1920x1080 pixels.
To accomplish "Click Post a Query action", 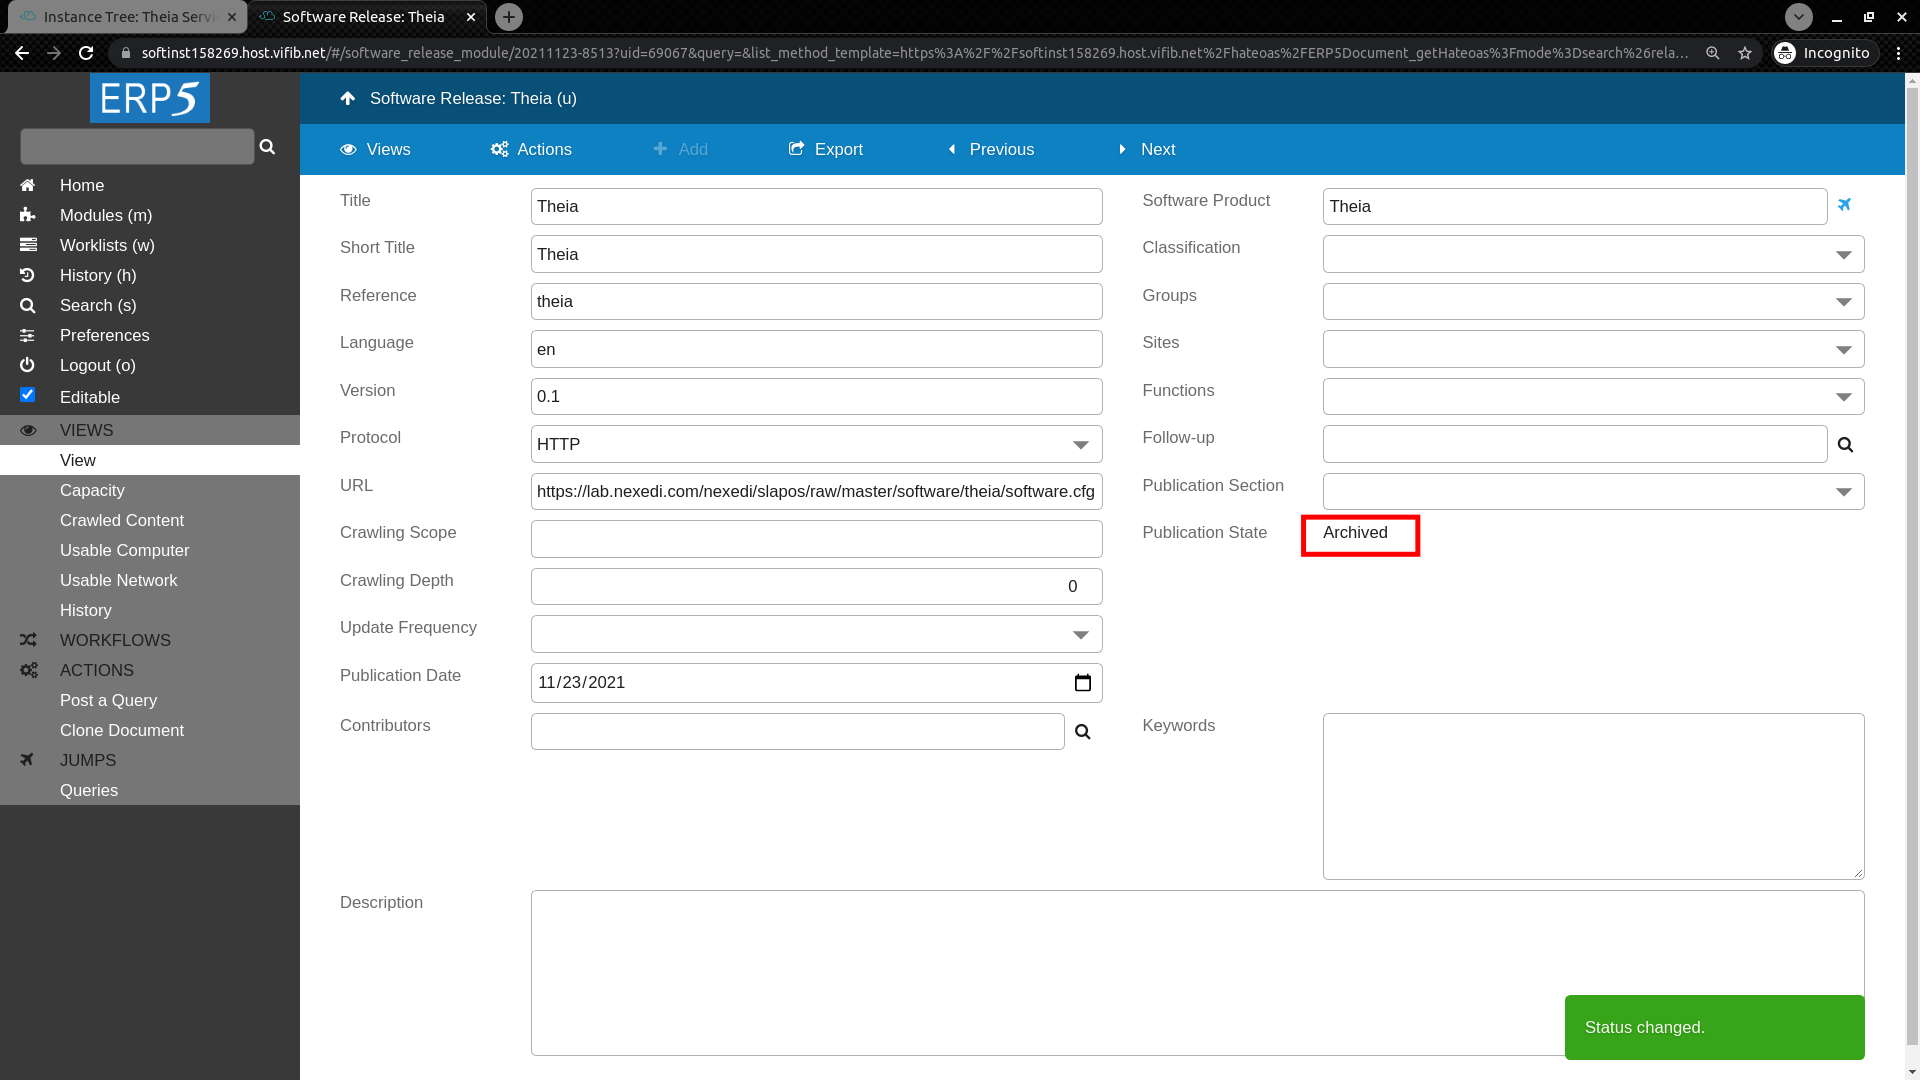I will [150, 700].
